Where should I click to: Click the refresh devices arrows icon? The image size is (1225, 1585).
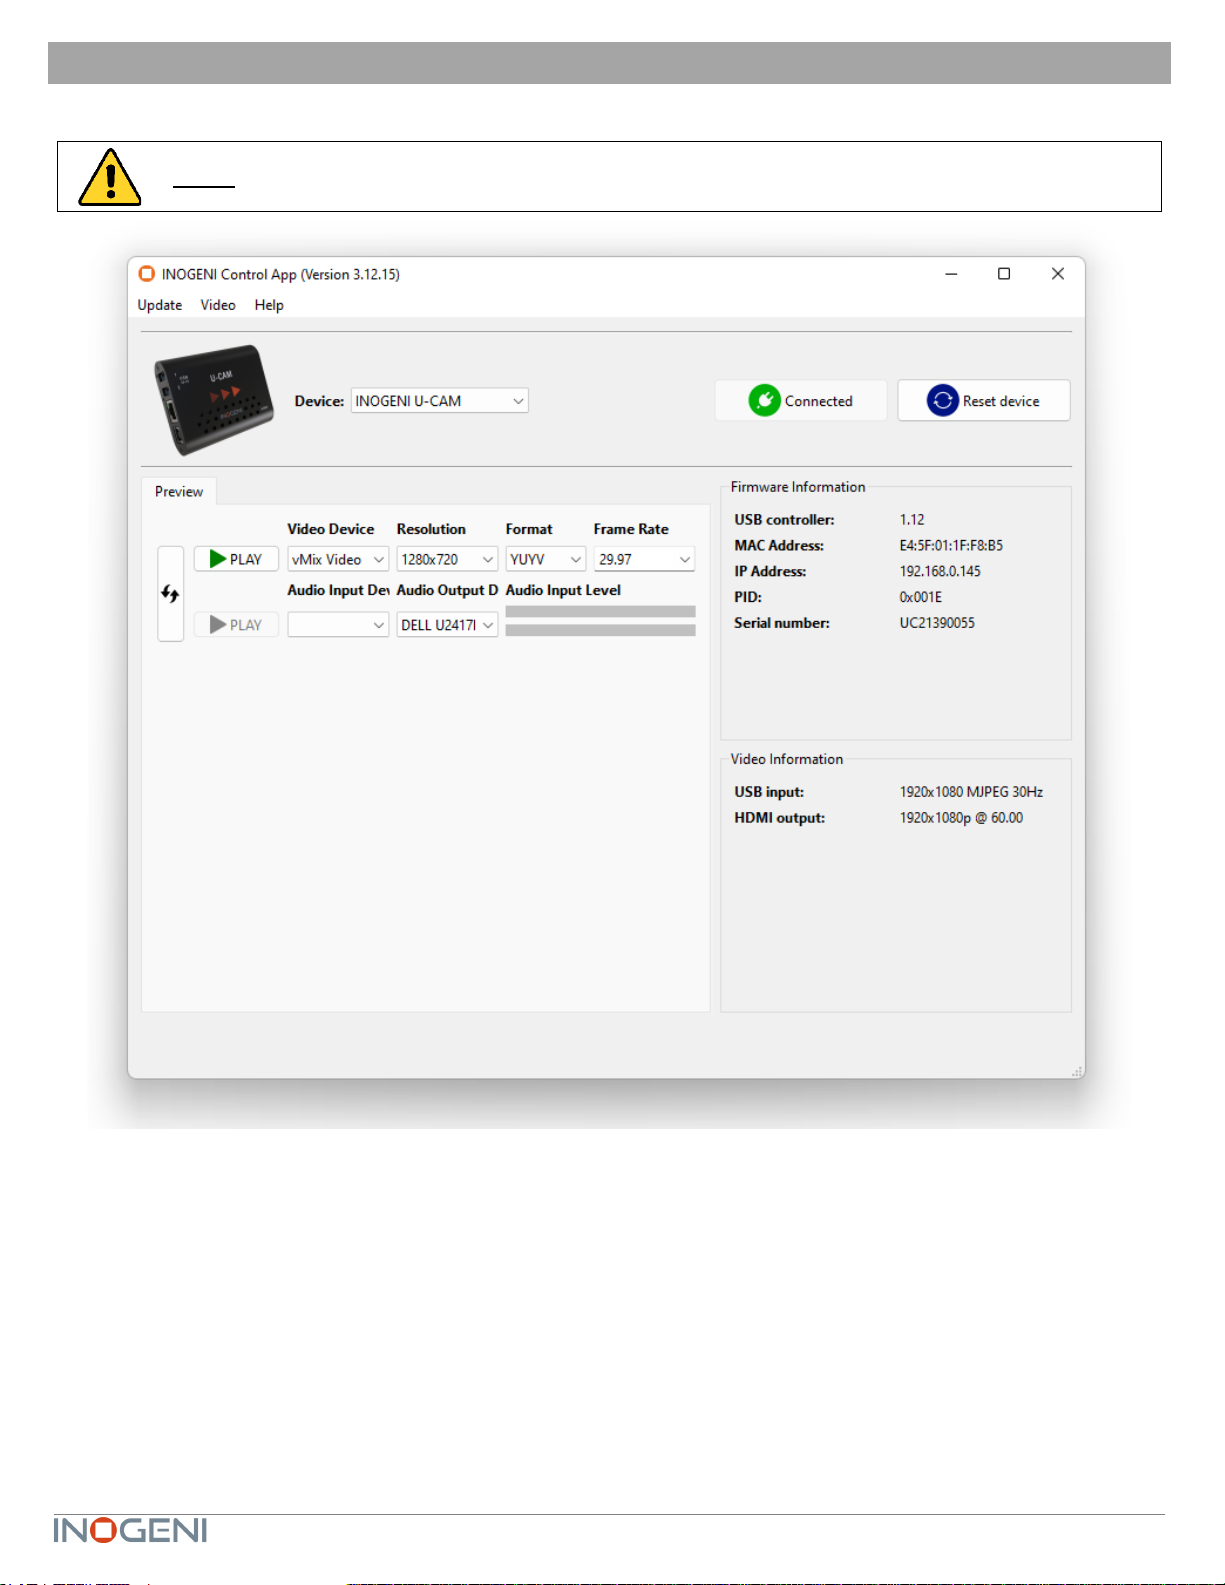[170, 594]
